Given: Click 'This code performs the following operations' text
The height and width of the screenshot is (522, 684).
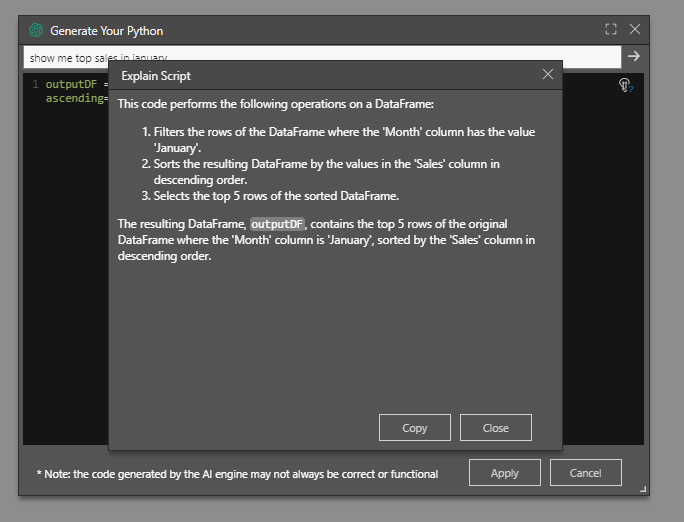Looking at the screenshot, I should click(275, 104).
